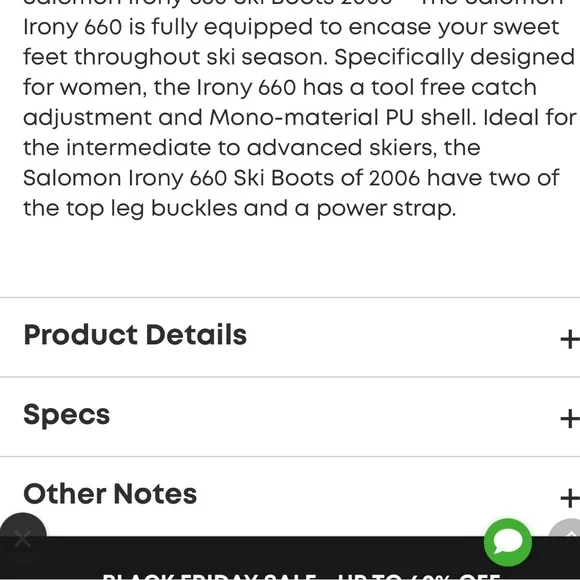Image resolution: width=580 pixels, height=580 pixels.
Task: Click the words 'feet throughout ski season'
Action: pyautogui.click(x=175, y=58)
